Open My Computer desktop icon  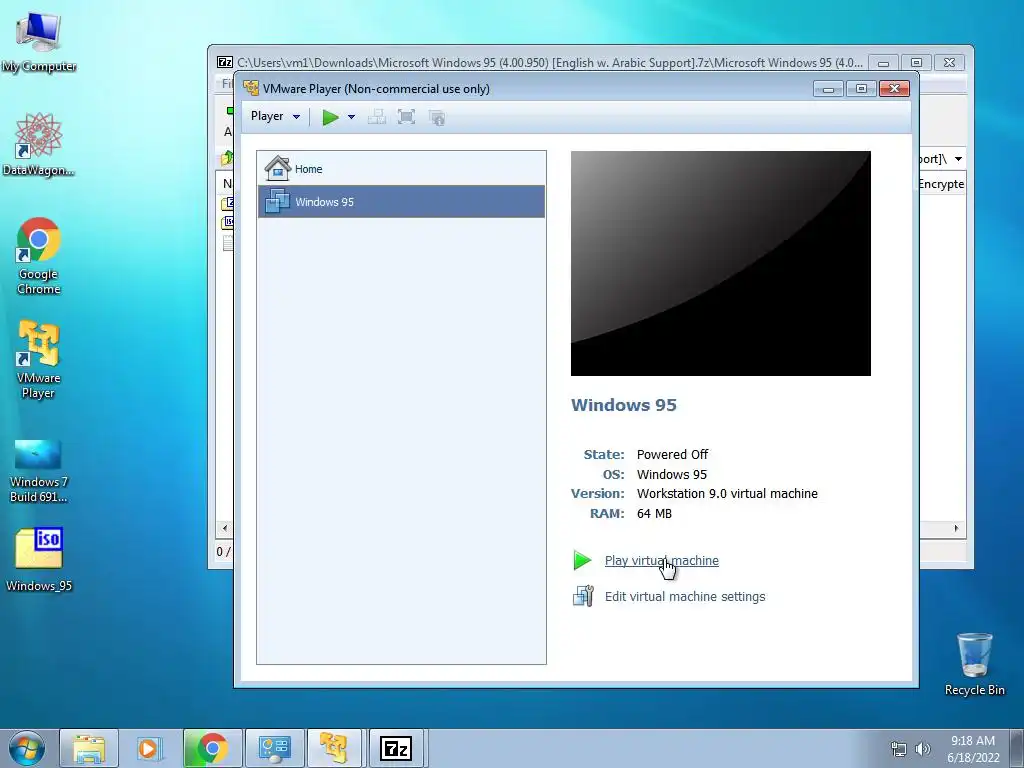[39, 42]
